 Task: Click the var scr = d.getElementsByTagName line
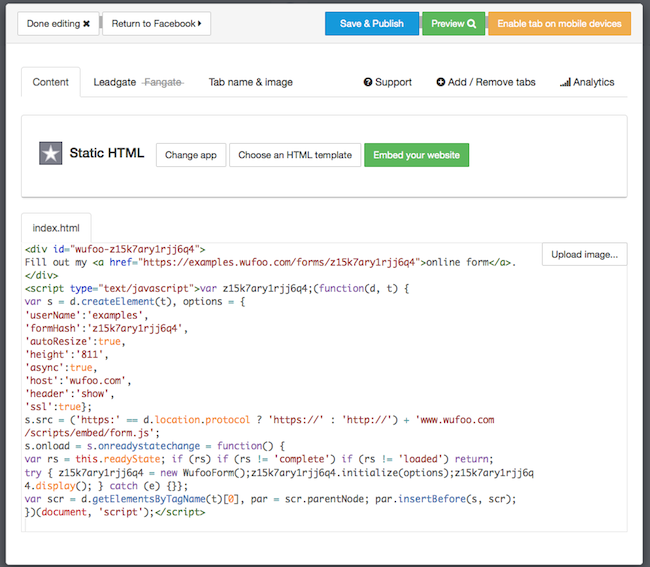[x=270, y=499]
